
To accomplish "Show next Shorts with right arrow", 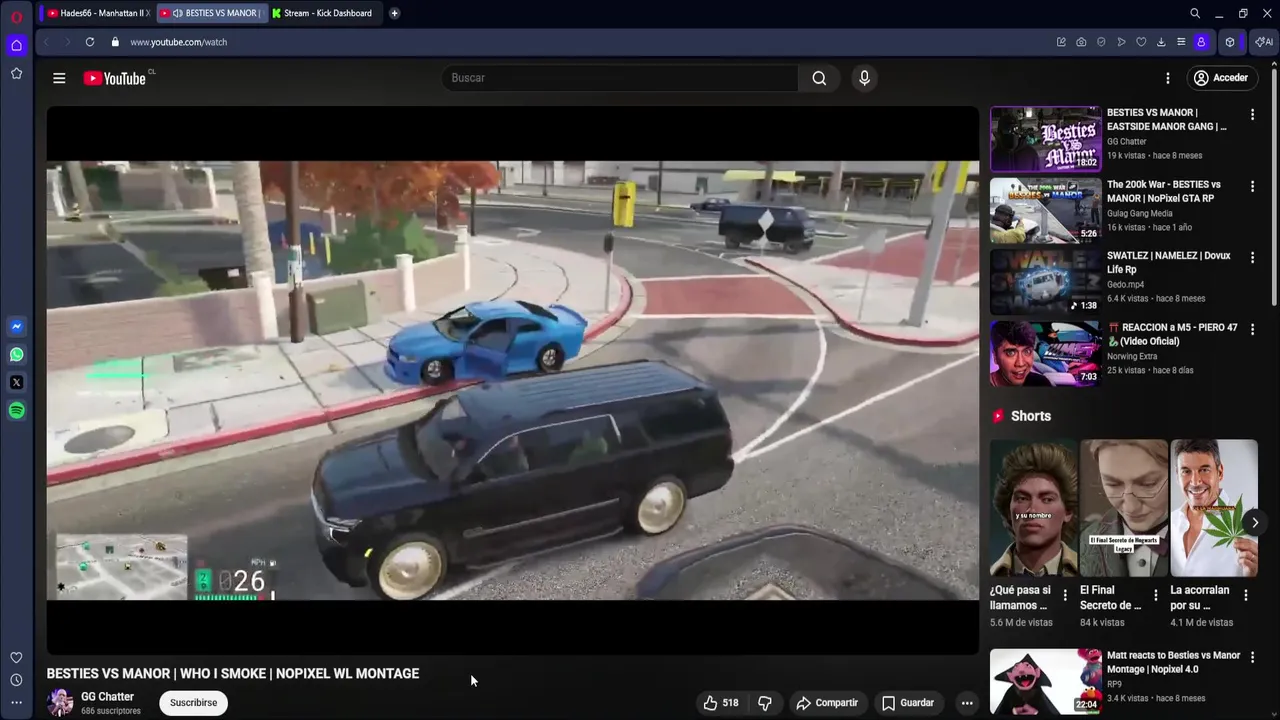I will 1255,522.
